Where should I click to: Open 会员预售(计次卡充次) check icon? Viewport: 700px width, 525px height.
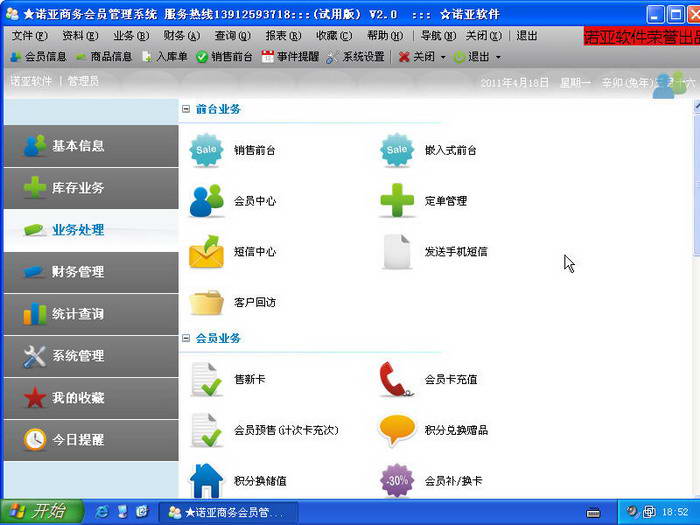206,430
